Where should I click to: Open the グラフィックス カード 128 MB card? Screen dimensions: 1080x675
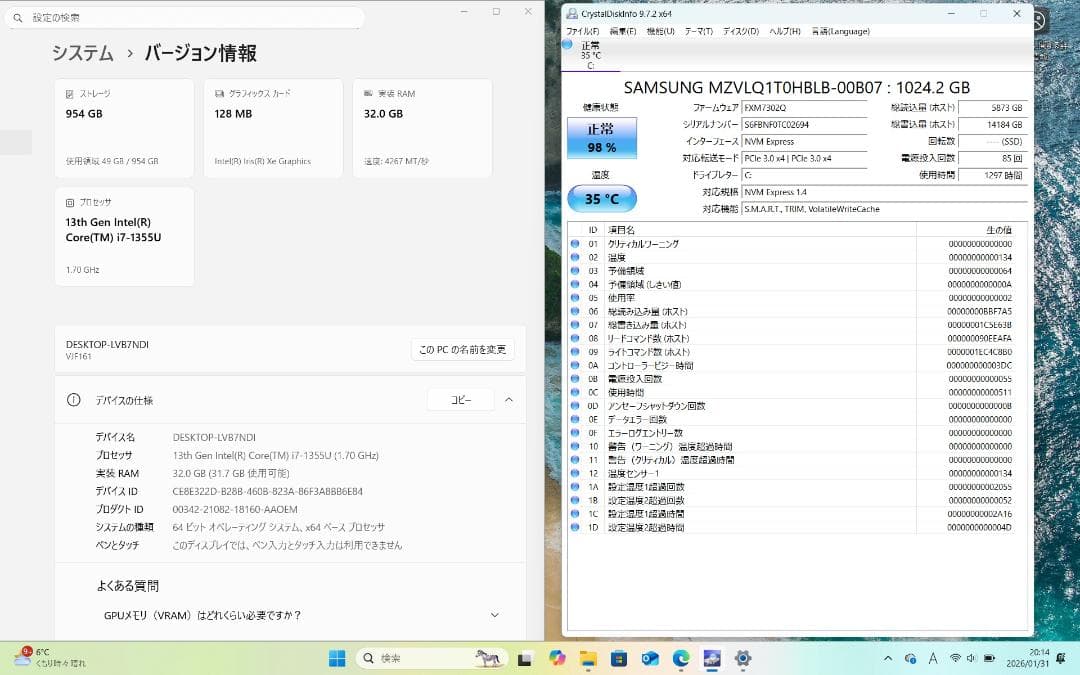point(273,128)
